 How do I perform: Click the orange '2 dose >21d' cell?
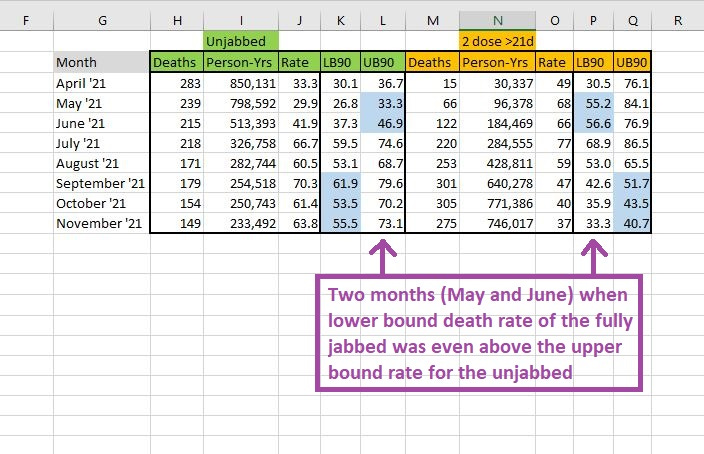pyautogui.click(x=497, y=41)
